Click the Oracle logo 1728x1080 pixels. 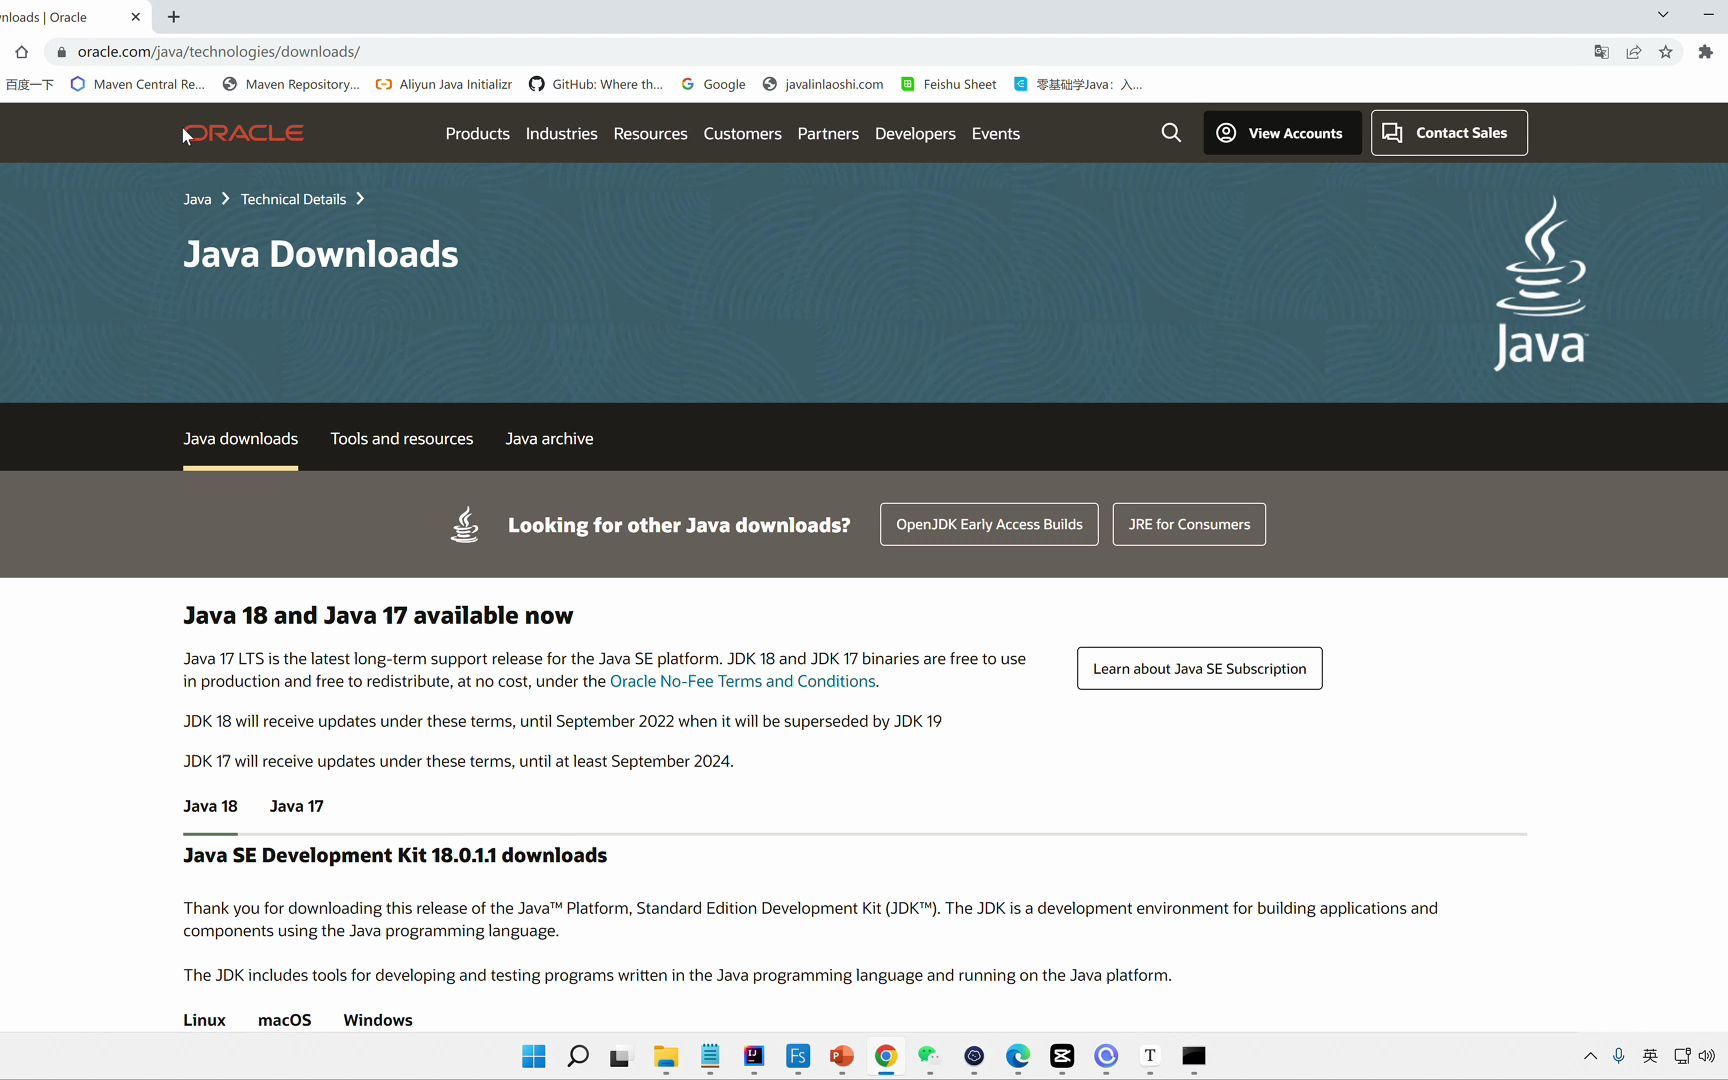point(244,133)
